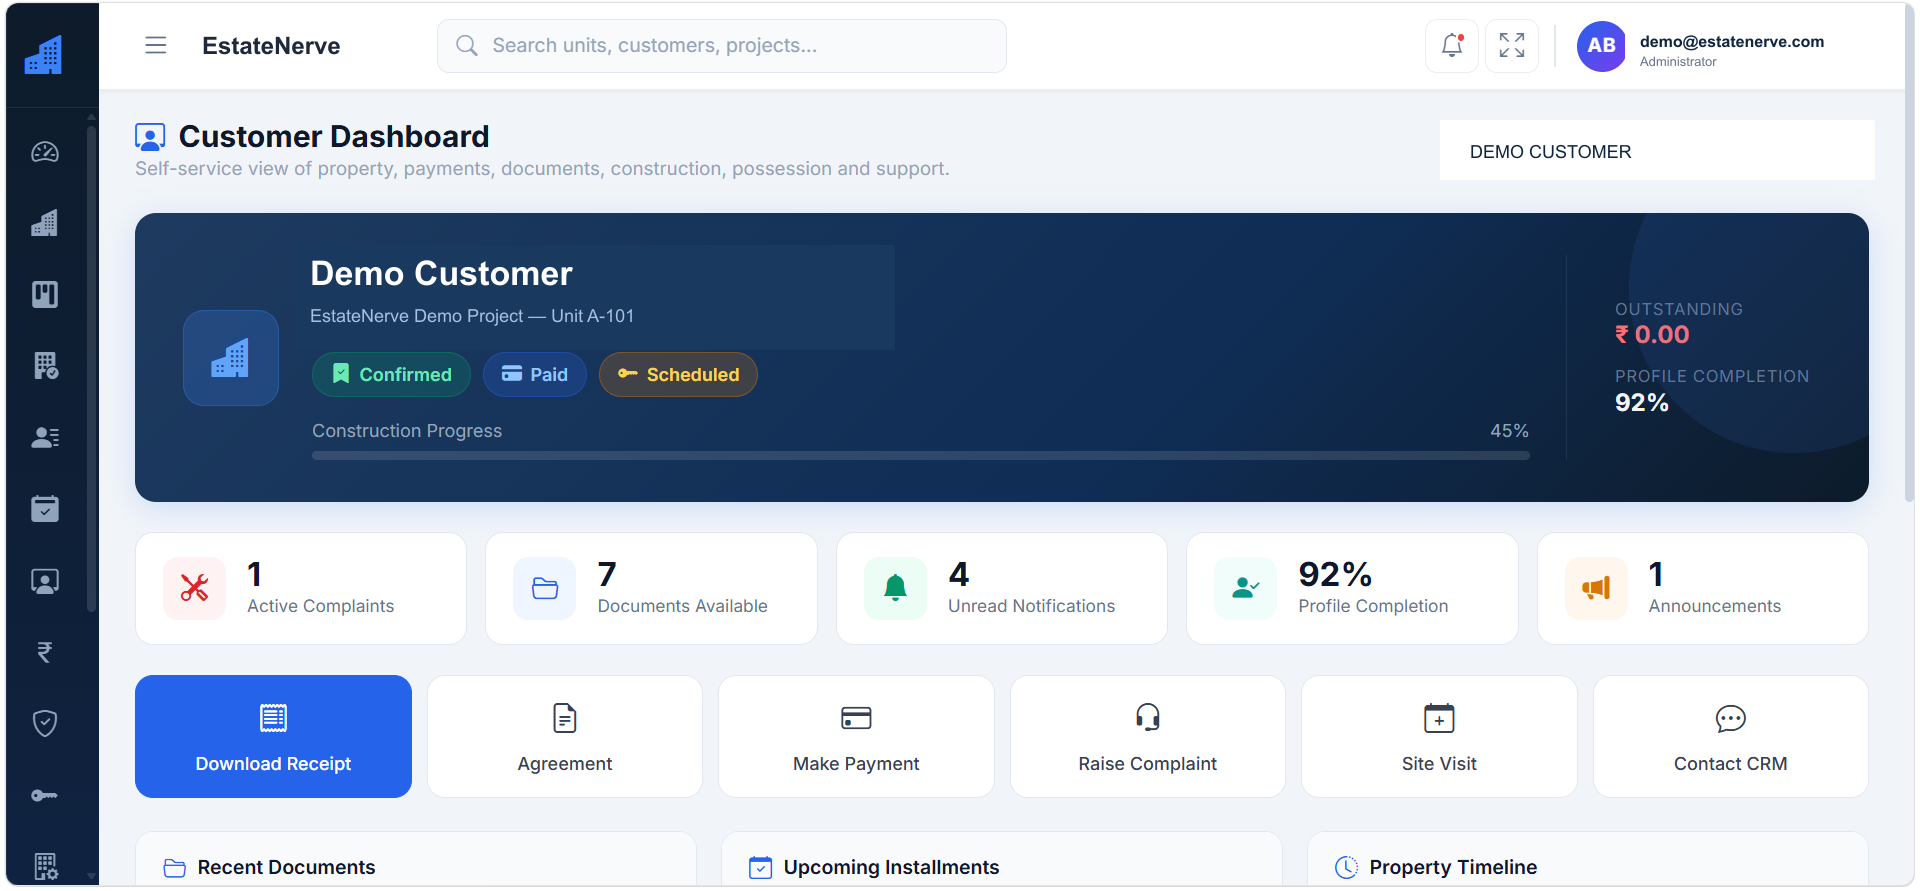Open the customer portal sidebar icon
Image resolution: width=1920 pixels, height=891 pixels.
45,581
